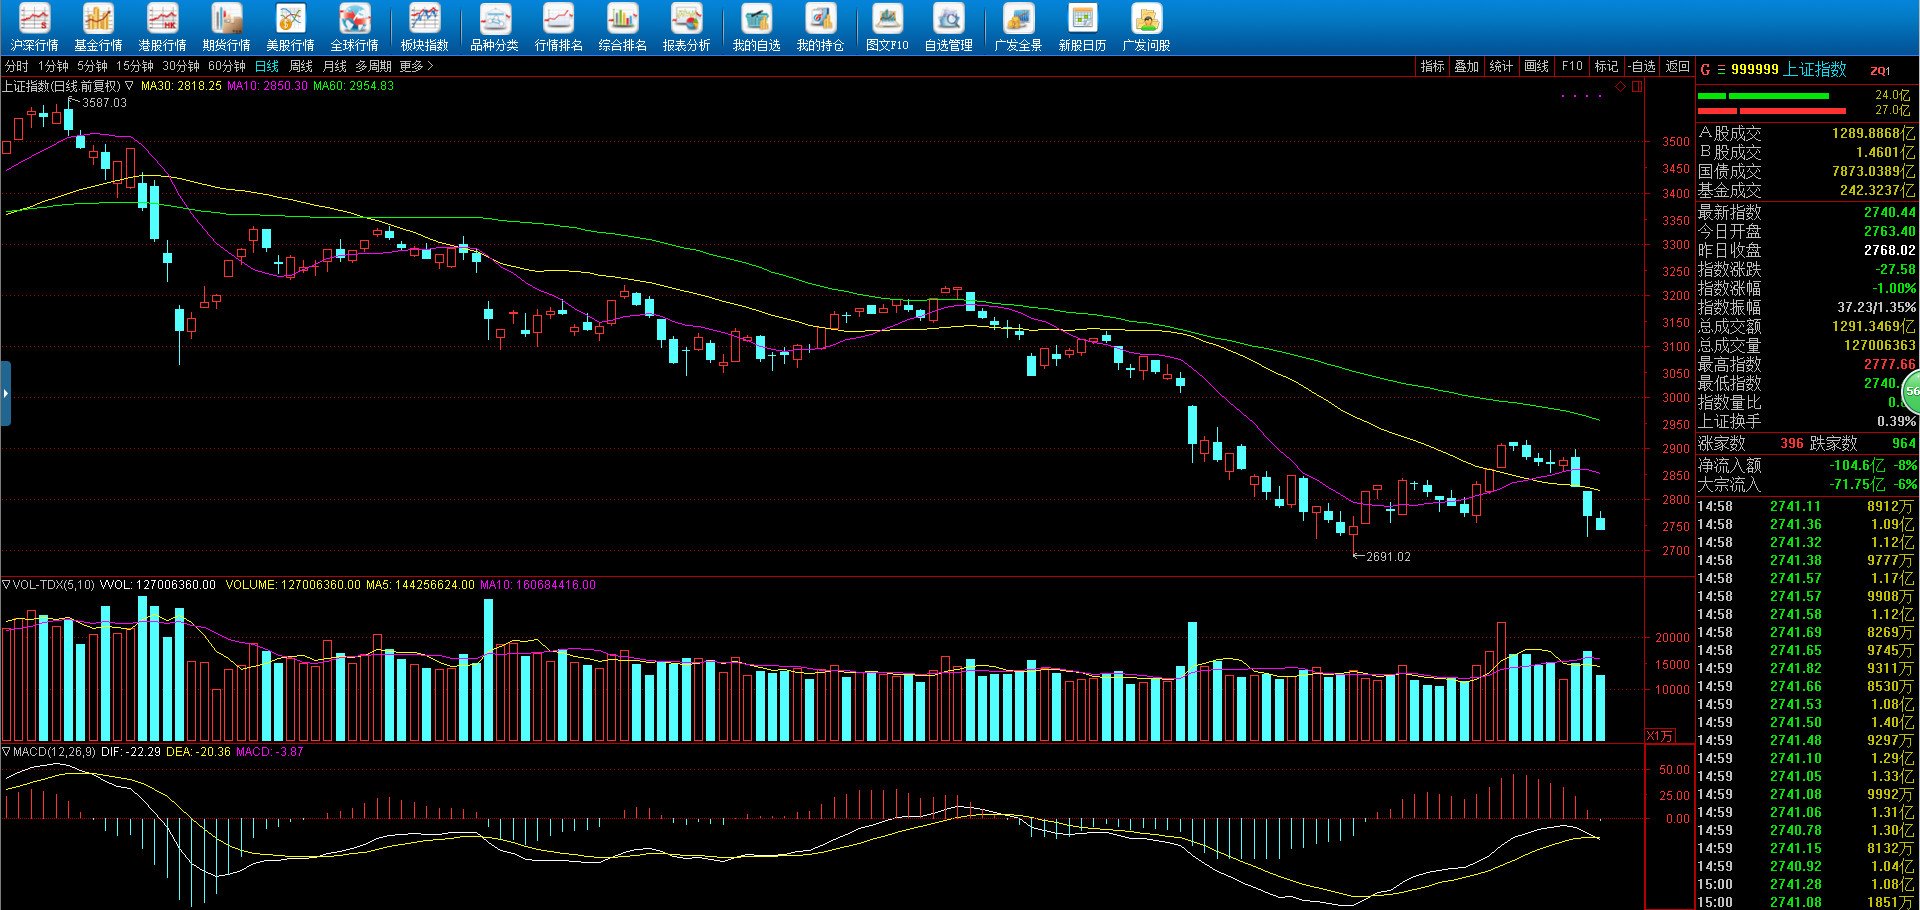This screenshot has width=1920, height=910.
Task: Expand the 更多 periods menu
Action: 416,66
